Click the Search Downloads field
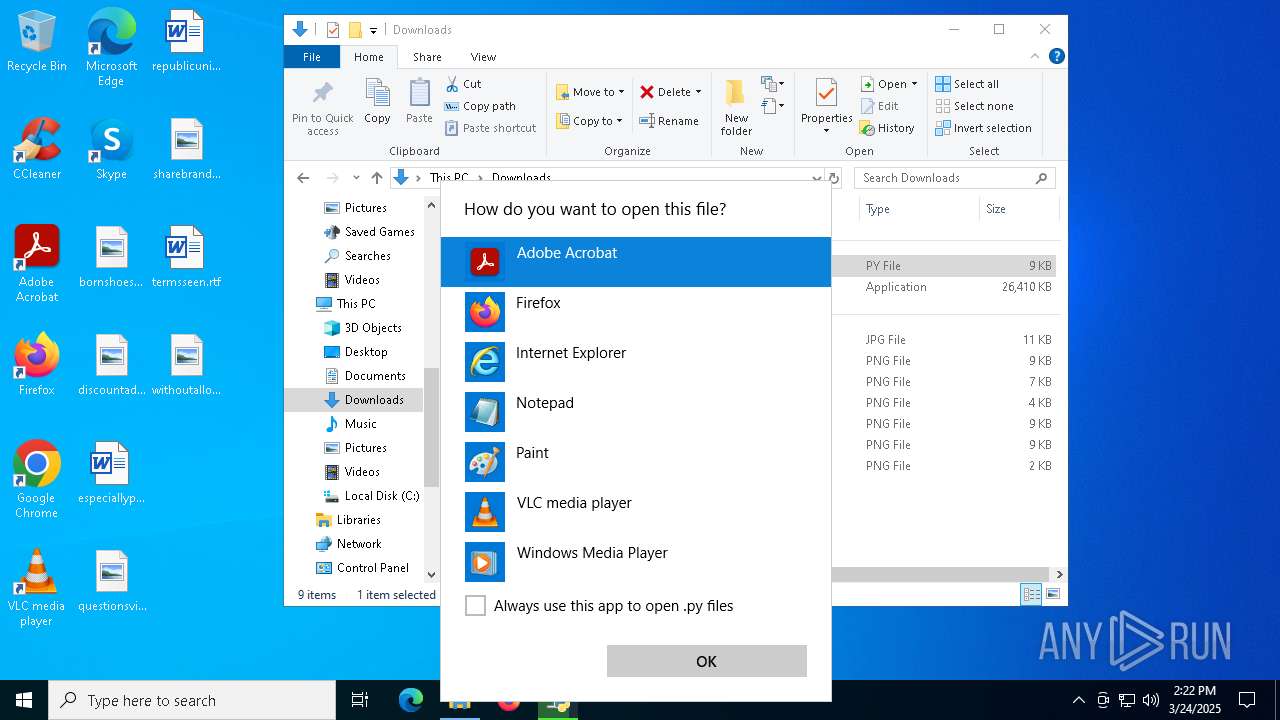 (945, 178)
